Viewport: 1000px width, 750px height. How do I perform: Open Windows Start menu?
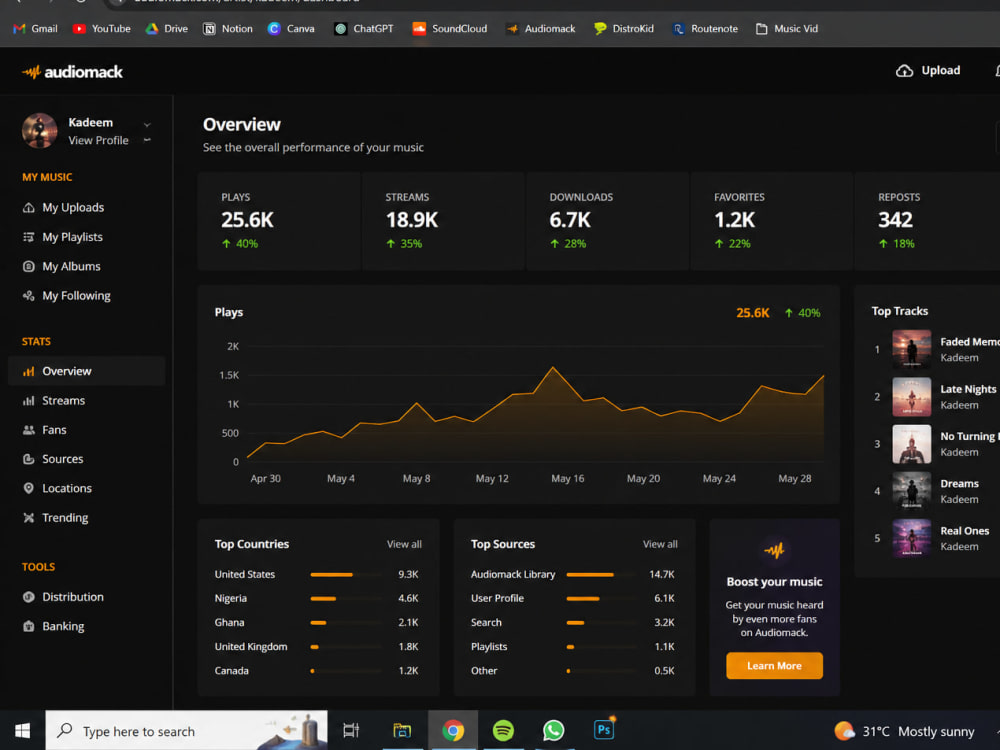tap(22, 731)
